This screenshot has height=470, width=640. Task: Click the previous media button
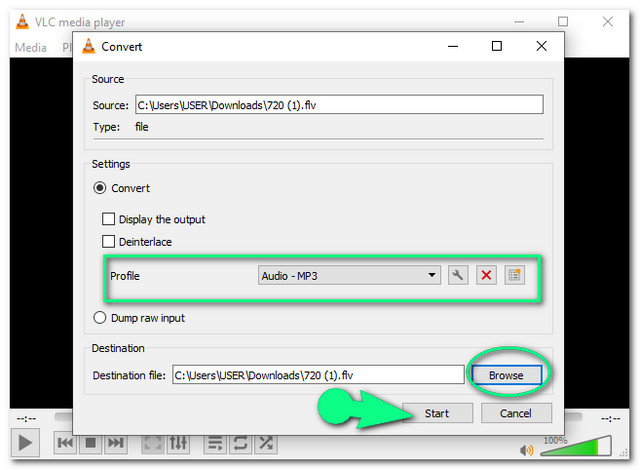(x=66, y=443)
